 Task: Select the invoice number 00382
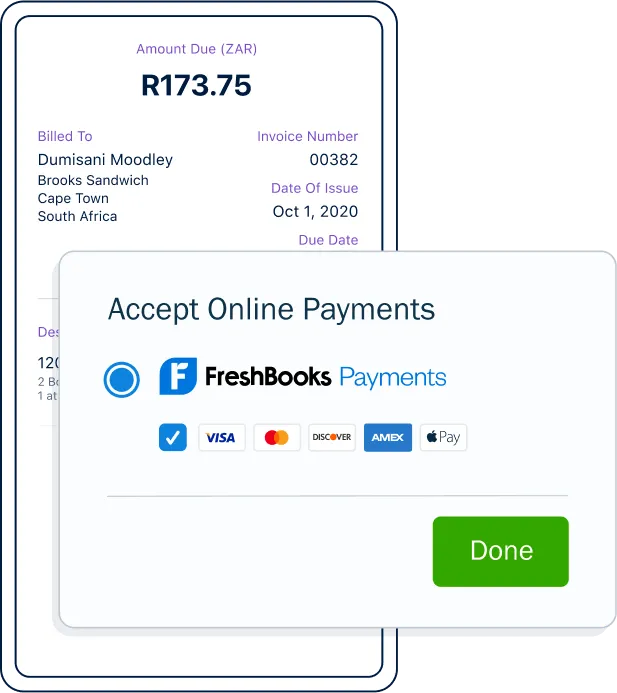334,160
